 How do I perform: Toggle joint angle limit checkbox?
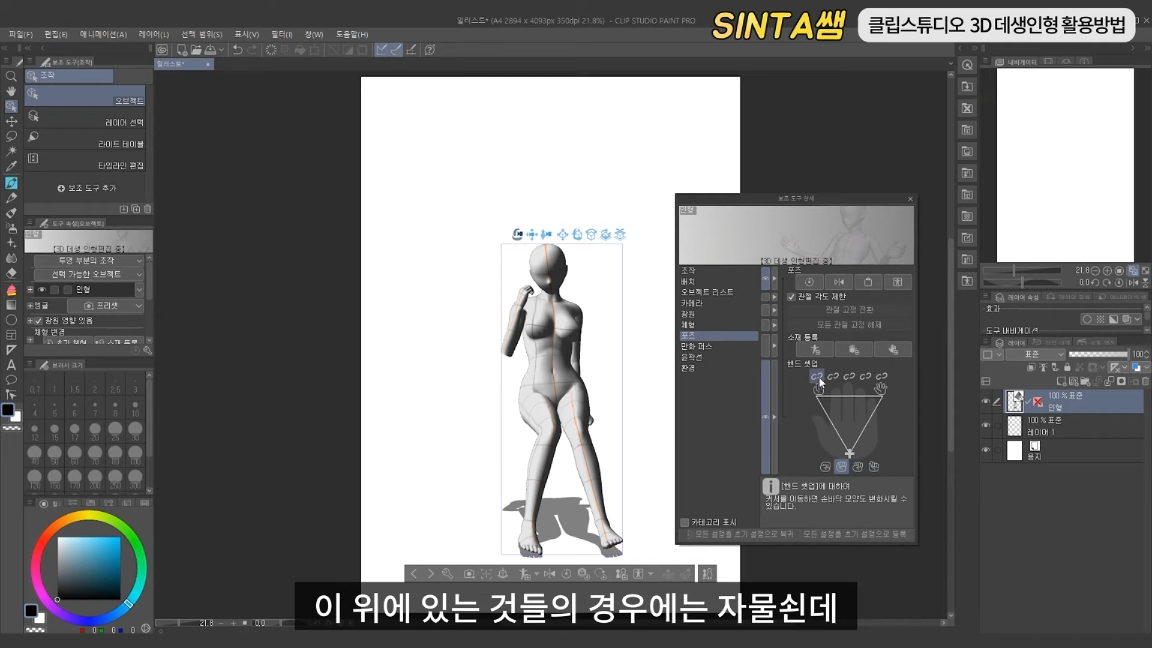pyautogui.click(x=791, y=297)
